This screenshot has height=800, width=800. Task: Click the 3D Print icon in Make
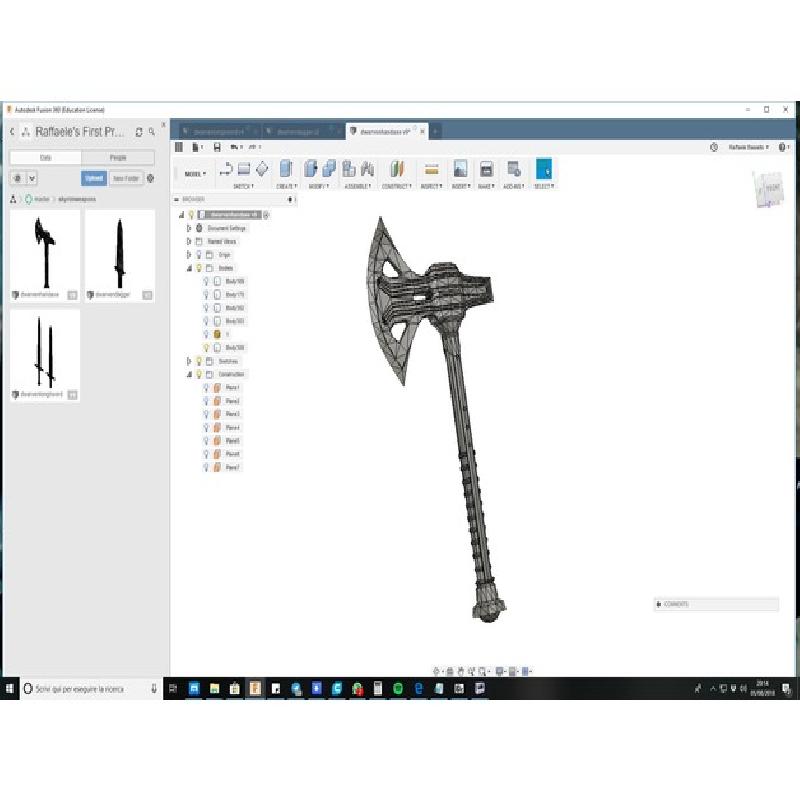[486, 169]
